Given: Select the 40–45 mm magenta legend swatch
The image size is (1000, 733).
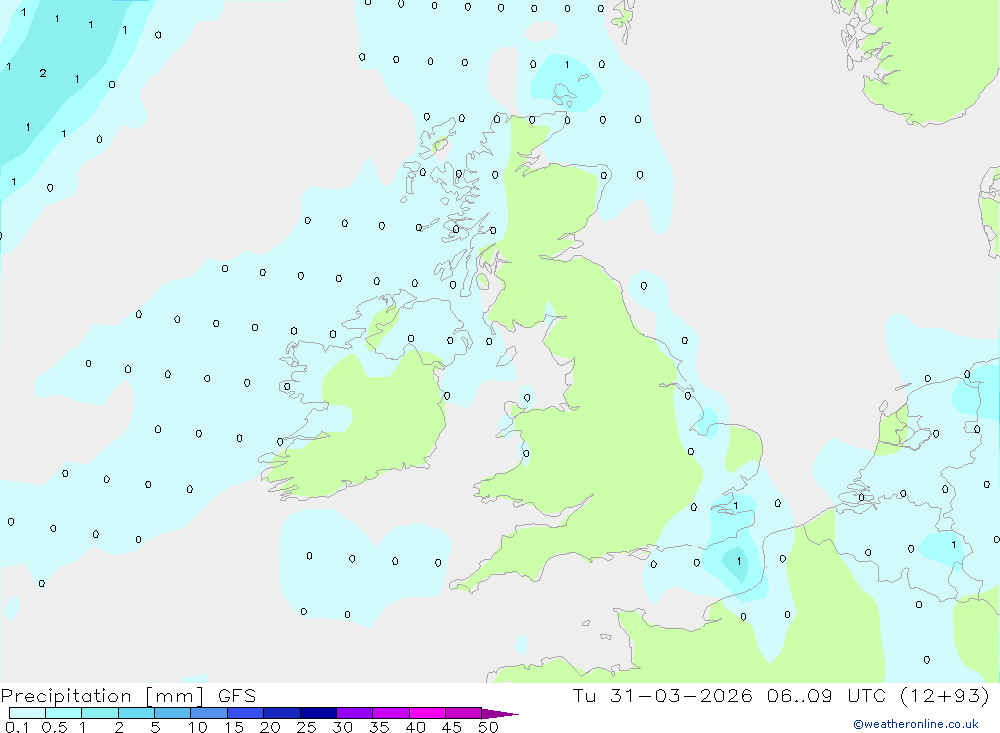Looking at the screenshot, I should coord(427,713).
